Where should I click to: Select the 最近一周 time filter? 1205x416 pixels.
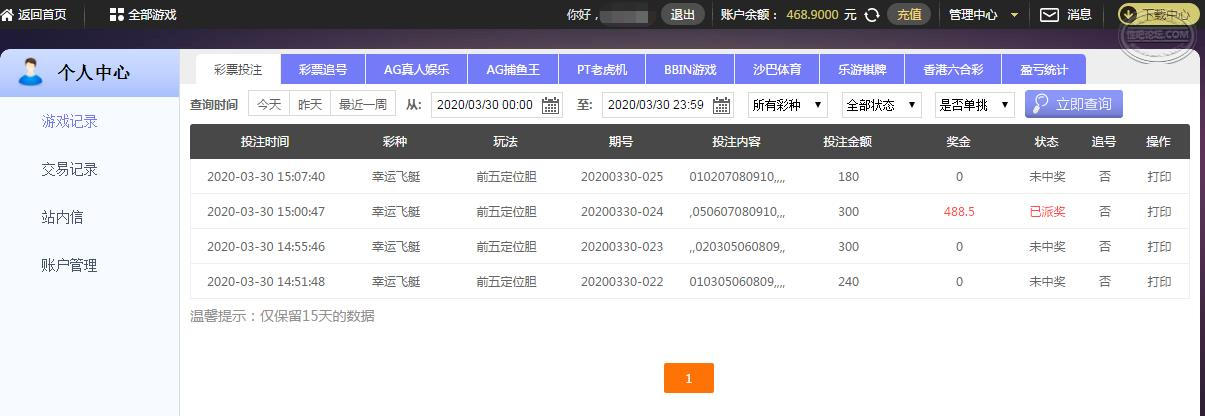click(363, 104)
